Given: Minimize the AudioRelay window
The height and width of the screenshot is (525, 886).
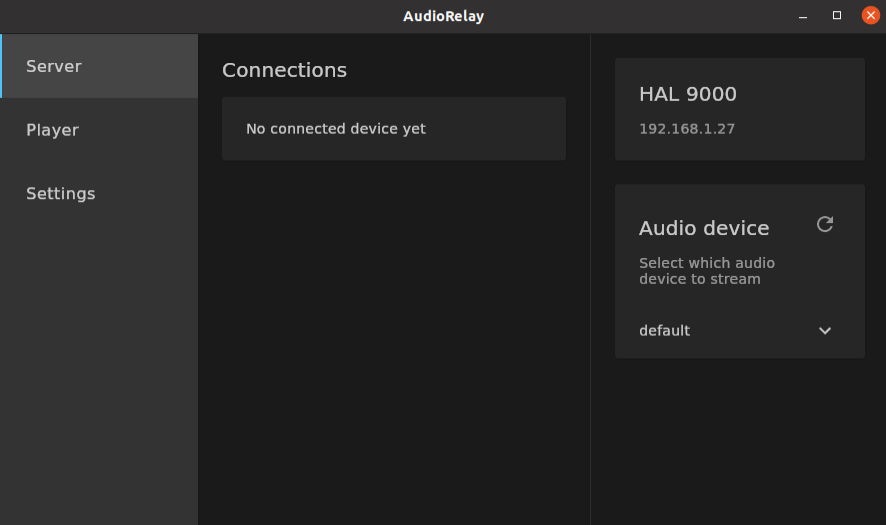Looking at the screenshot, I should [x=803, y=16].
